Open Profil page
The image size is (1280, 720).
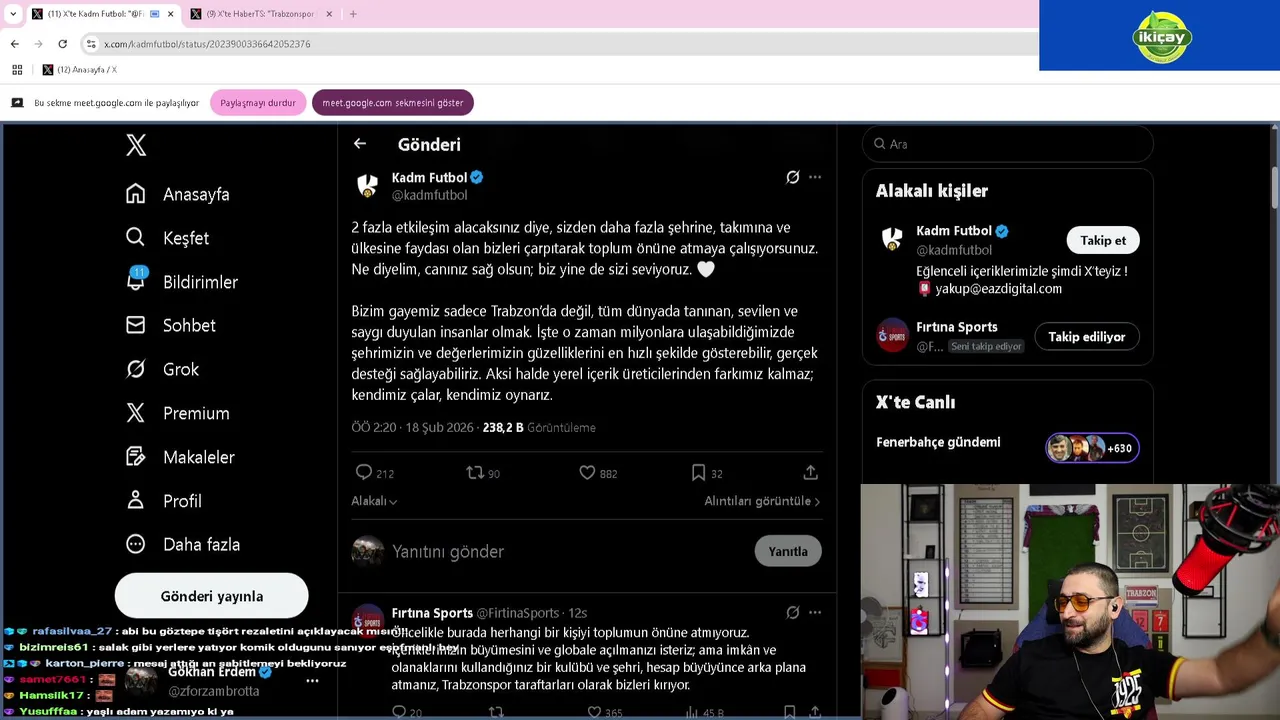[163, 501]
